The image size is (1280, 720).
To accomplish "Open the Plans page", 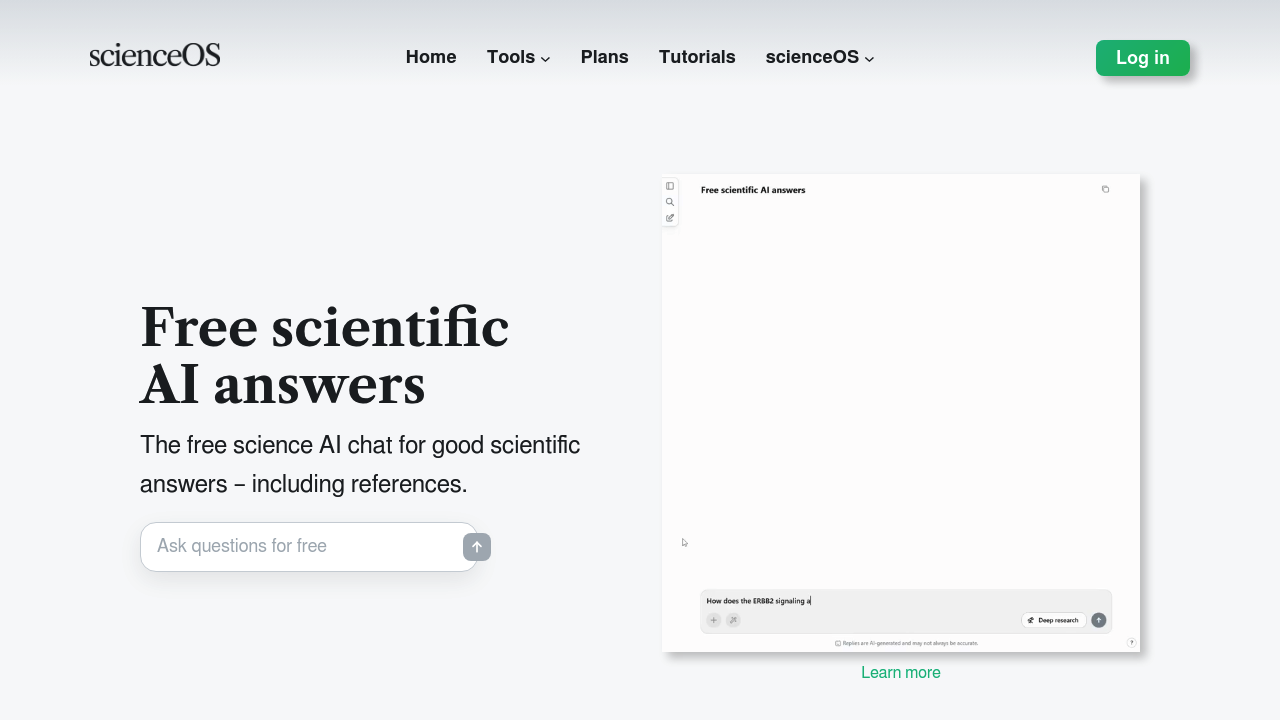I will [x=604, y=57].
